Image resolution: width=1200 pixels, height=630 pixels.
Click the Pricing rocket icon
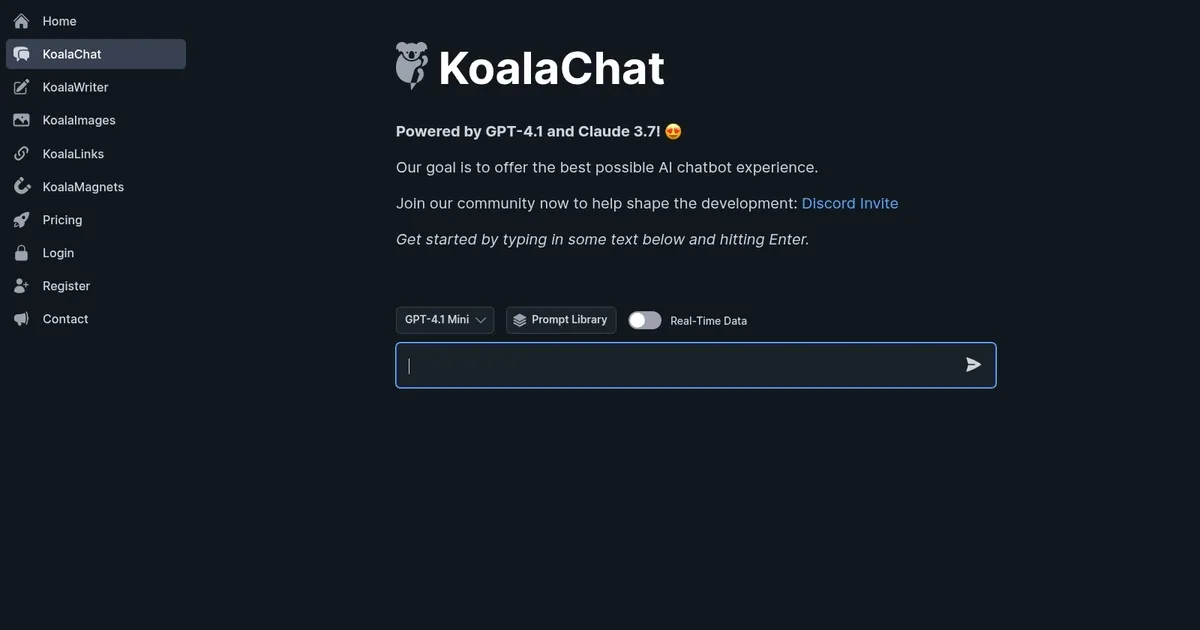coord(21,220)
